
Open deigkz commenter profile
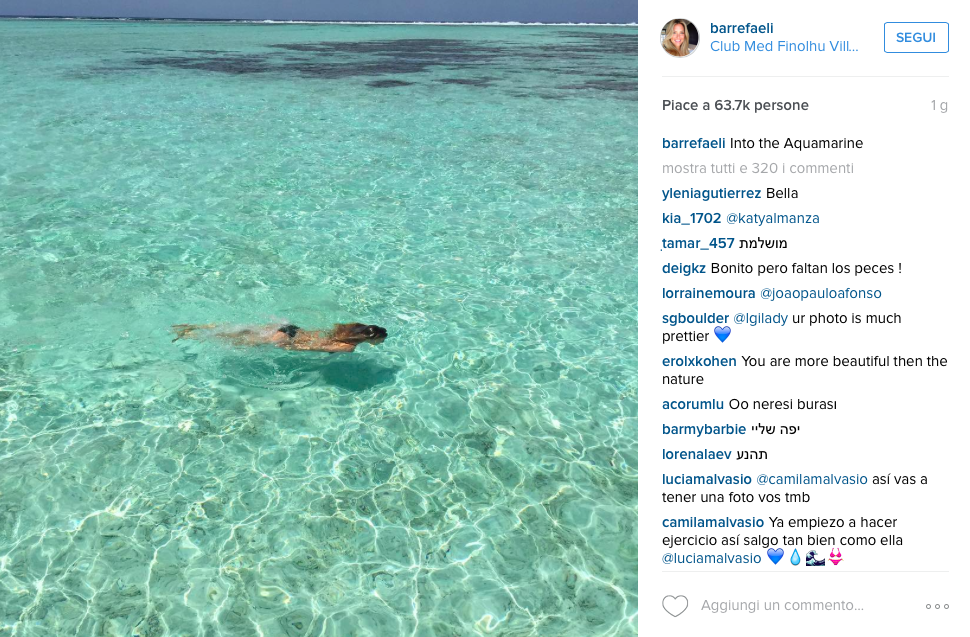click(x=684, y=268)
